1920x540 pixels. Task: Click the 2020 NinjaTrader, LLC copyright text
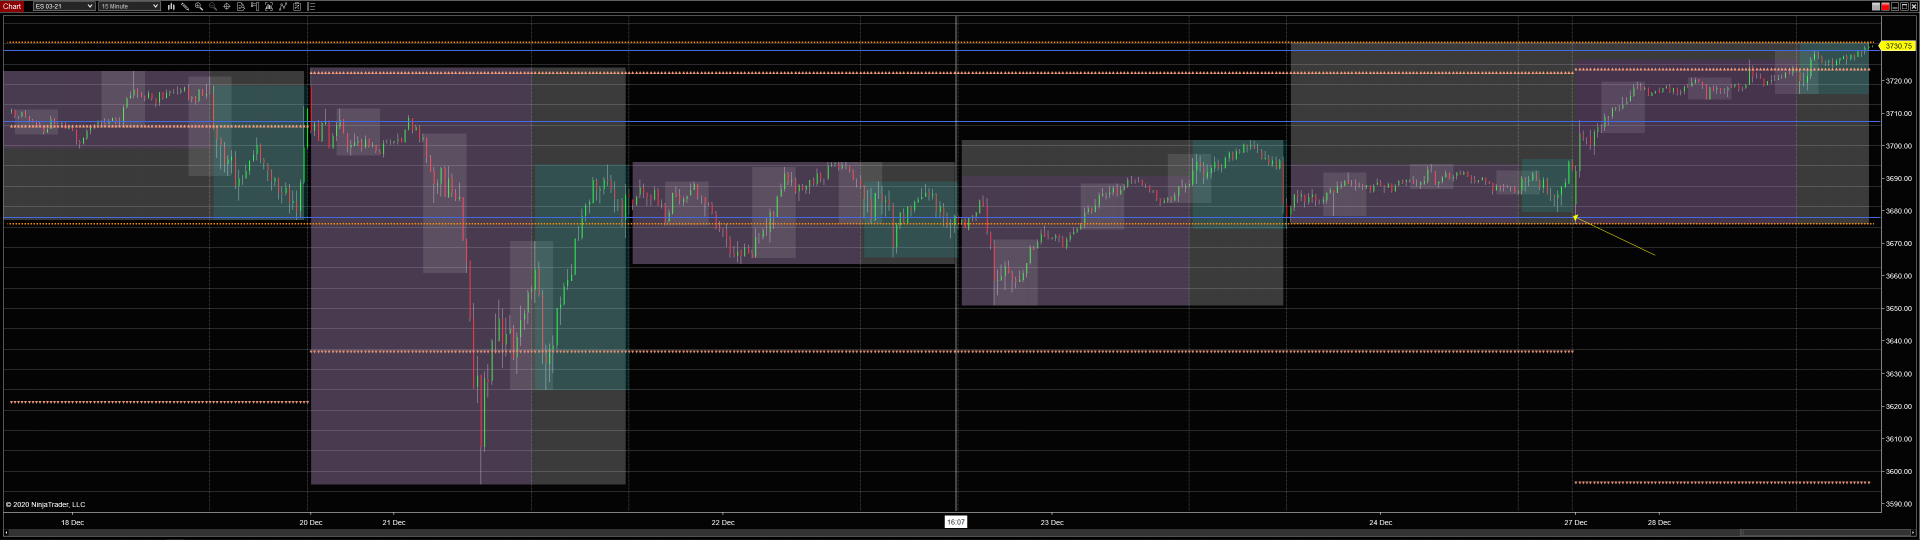coord(46,505)
